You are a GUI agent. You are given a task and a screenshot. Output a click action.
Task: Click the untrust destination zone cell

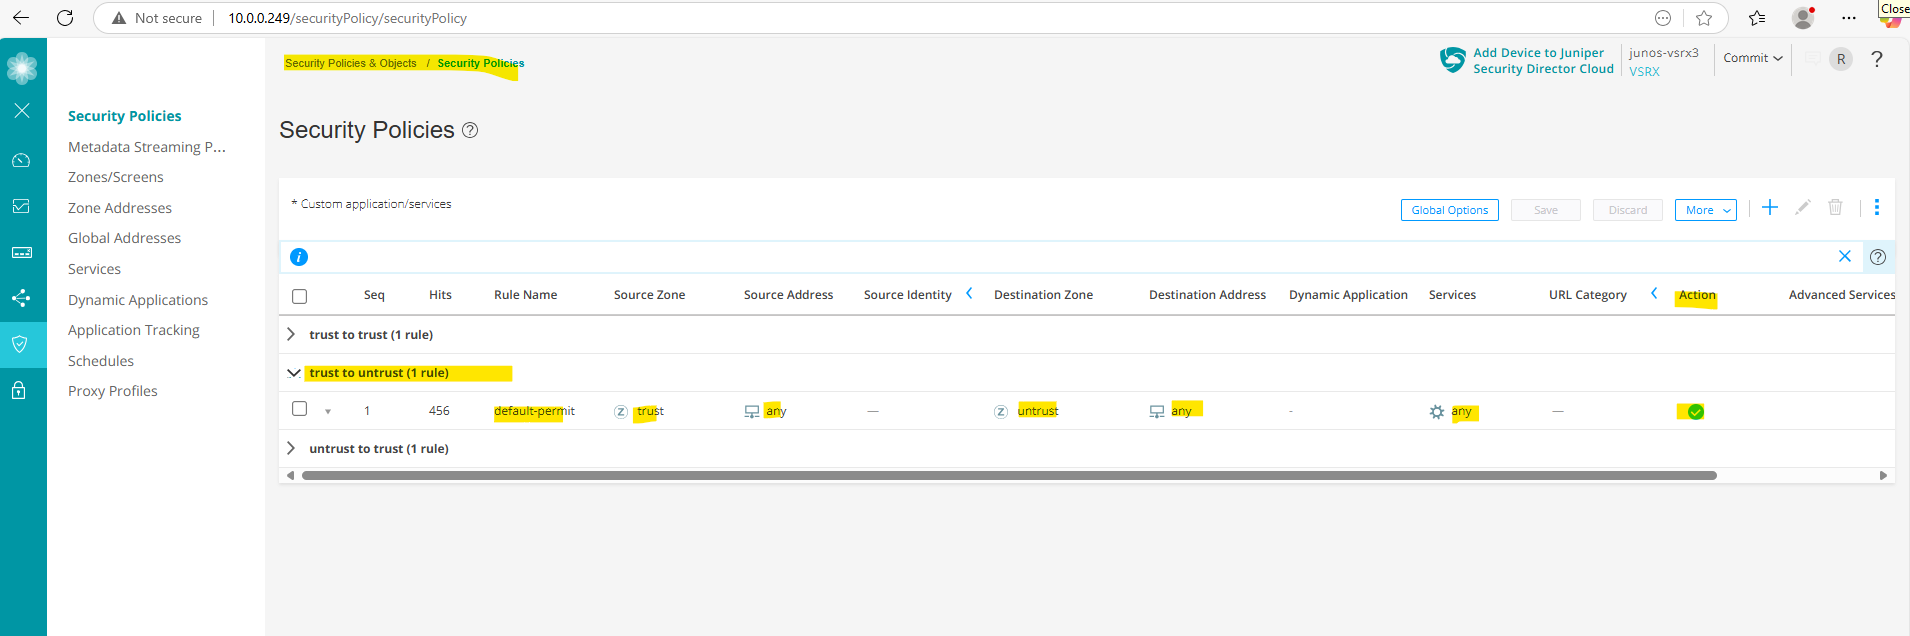tap(1038, 411)
